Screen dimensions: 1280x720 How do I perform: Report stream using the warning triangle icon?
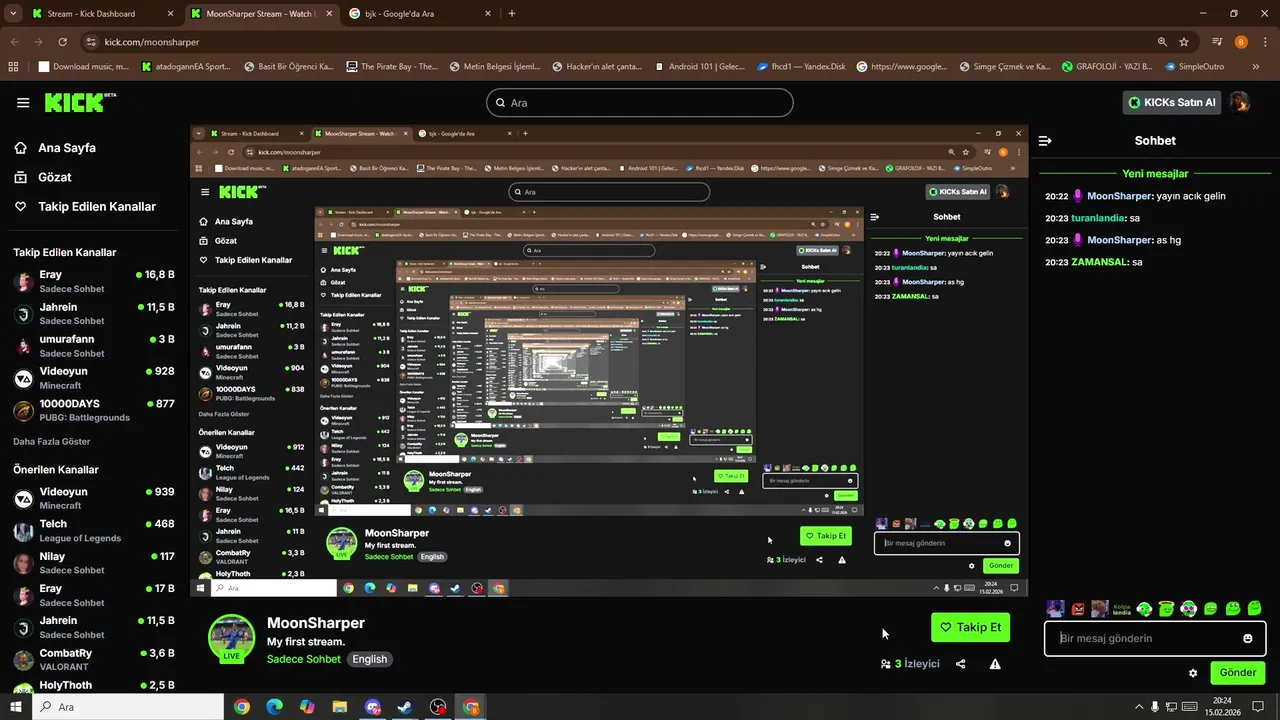995,664
